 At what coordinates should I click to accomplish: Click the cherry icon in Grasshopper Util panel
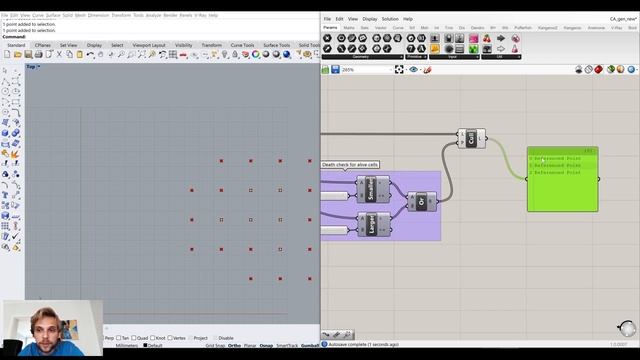click(487, 38)
